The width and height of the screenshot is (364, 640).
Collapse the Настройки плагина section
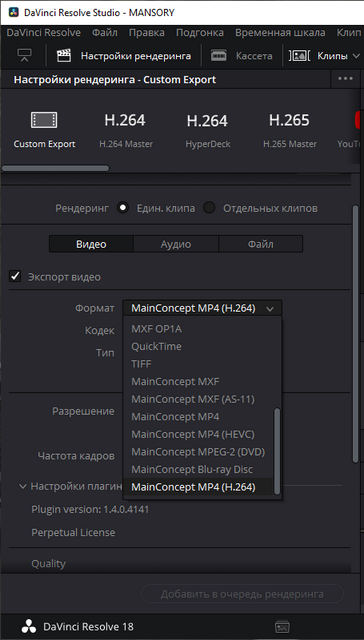tap(23, 487)
